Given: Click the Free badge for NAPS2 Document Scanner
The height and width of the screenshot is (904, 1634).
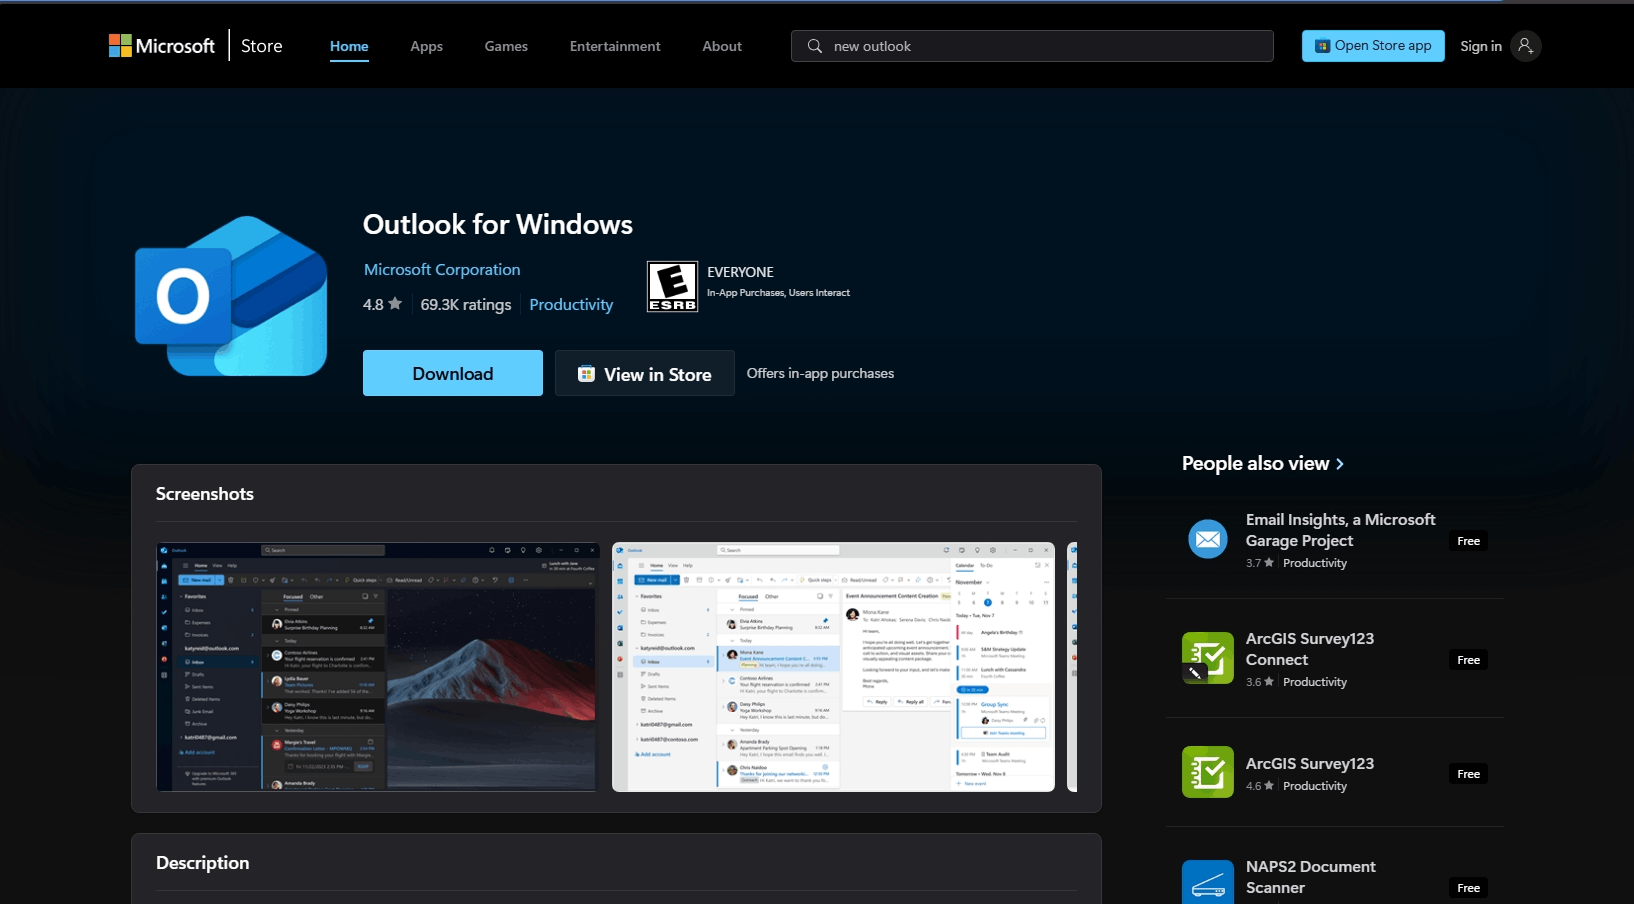Looking at the screenshot, I should (x=1468, y=888).
